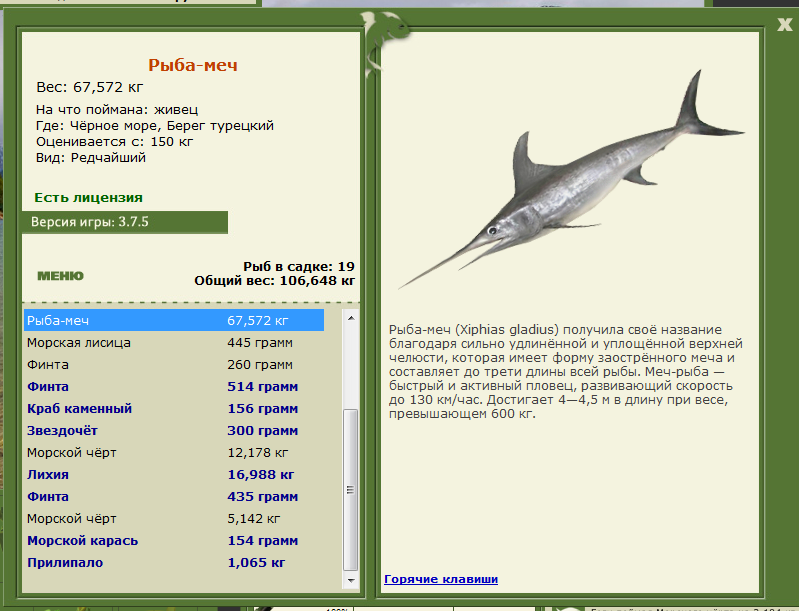799x611 pixels.
Task: Select the Финта 435 грамм row
Action: click(x=174, y=496)
